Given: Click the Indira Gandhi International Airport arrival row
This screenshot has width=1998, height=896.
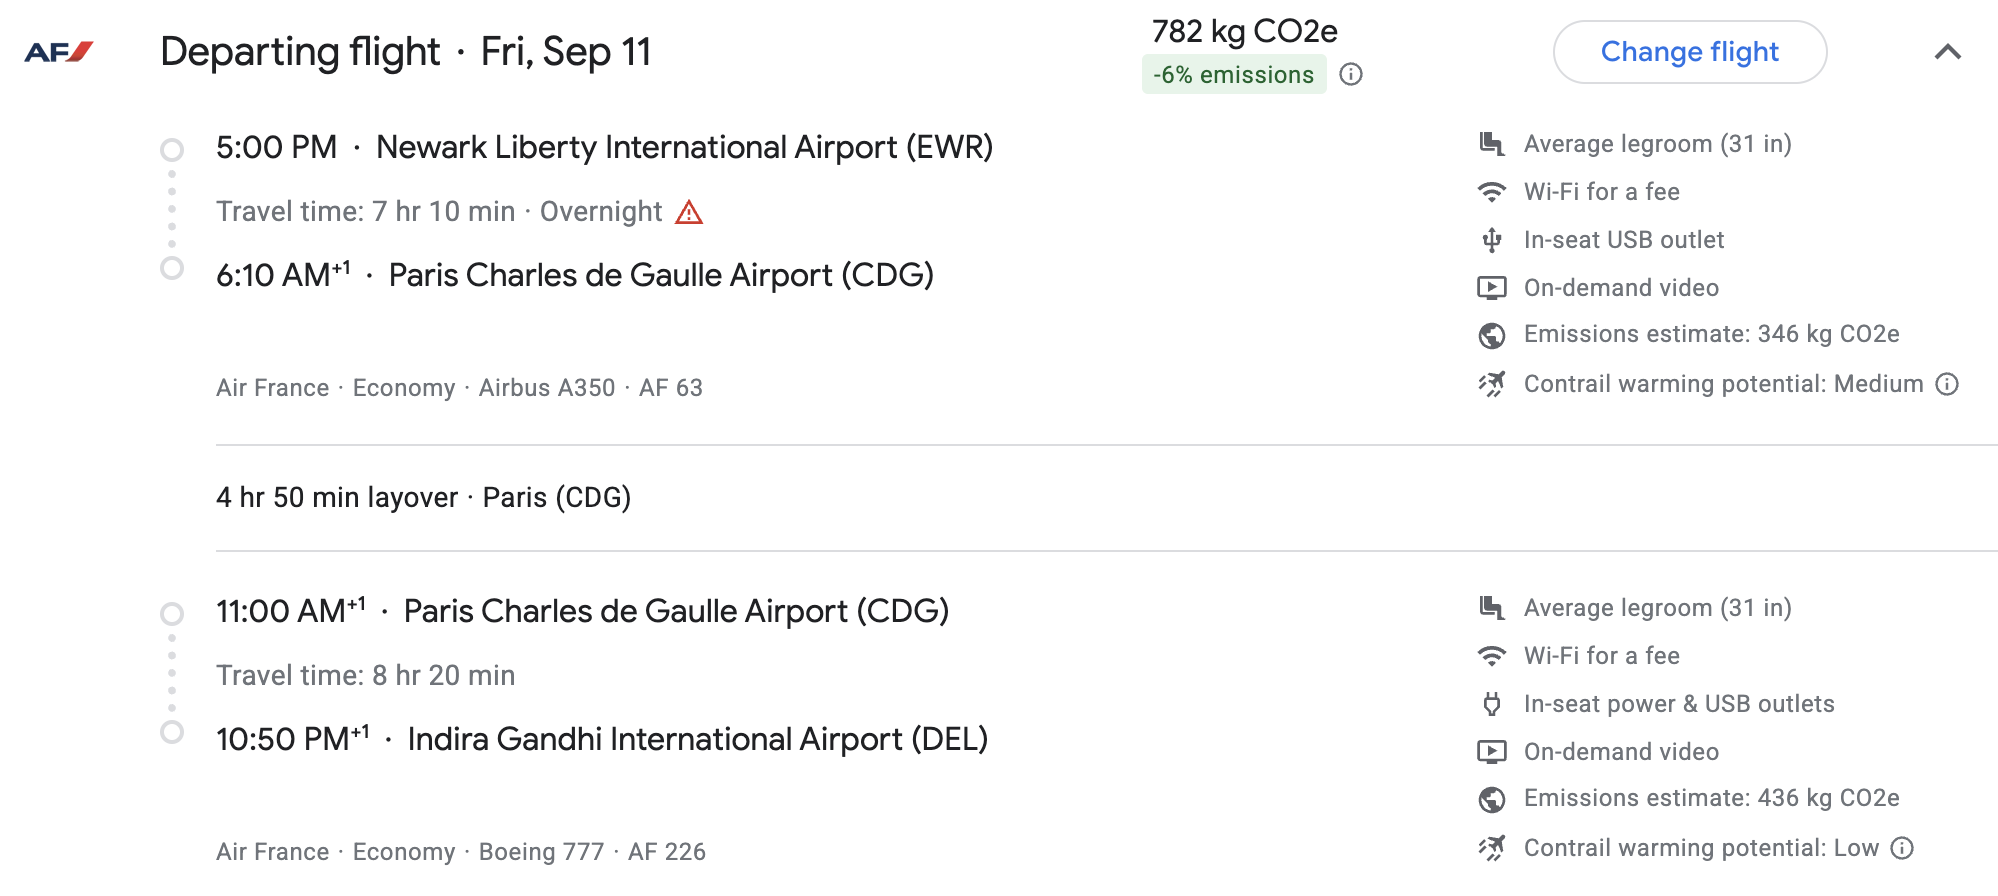Looking at the screenshot, I should click(601, 739).
